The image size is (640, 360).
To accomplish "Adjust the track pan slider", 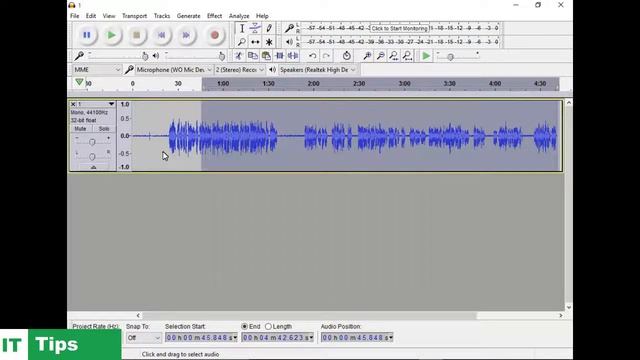I will [x=92, y=156].
